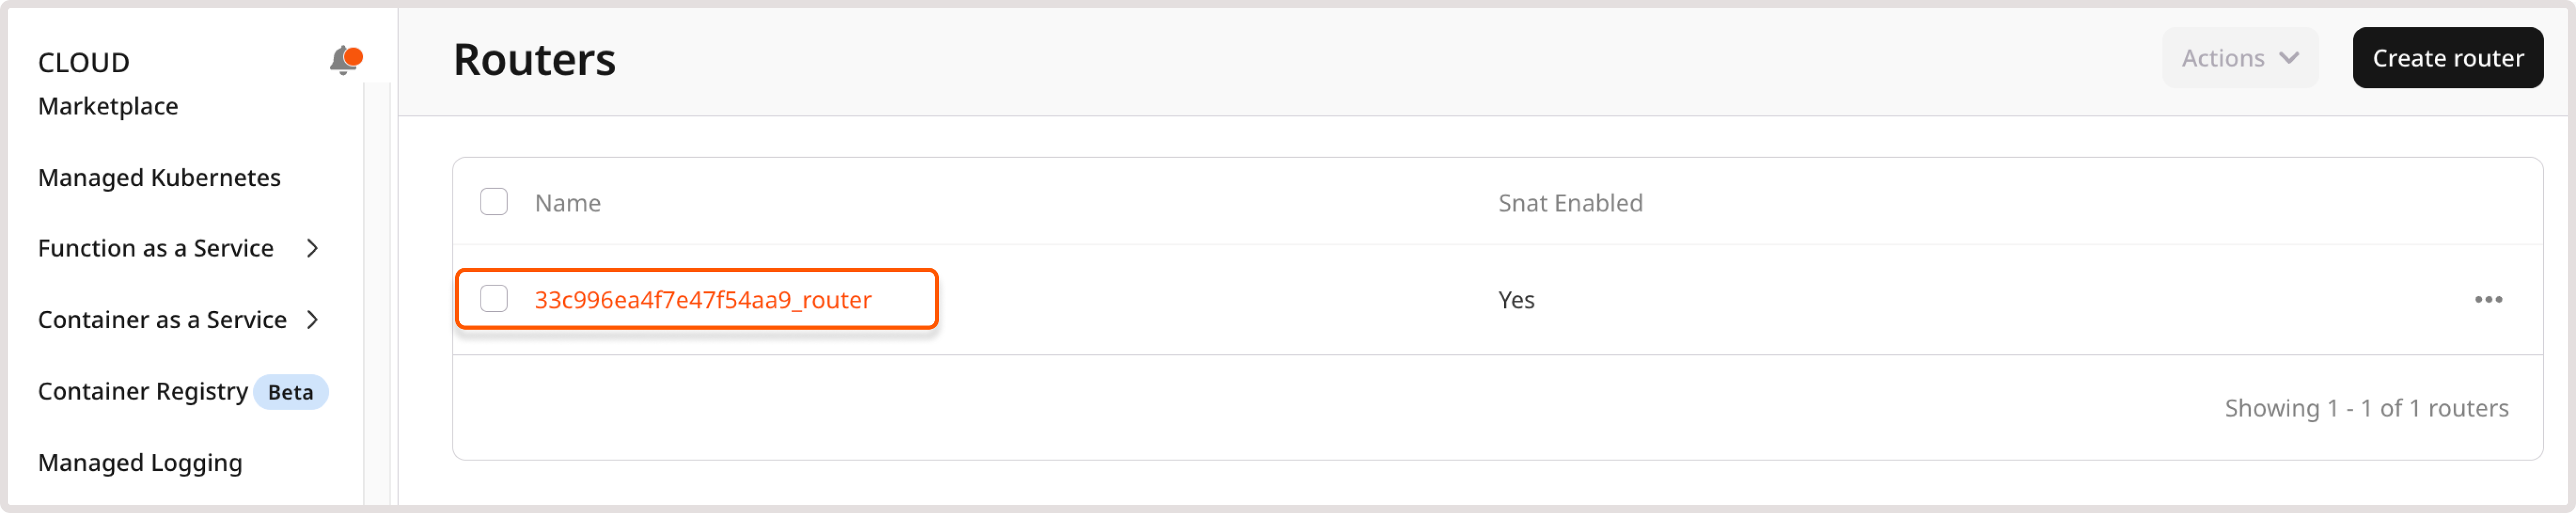The width and height of the screenshot is (2576, 513).
Task: Expand the Function as a Service chevron
Action: (x=312, y=248)
